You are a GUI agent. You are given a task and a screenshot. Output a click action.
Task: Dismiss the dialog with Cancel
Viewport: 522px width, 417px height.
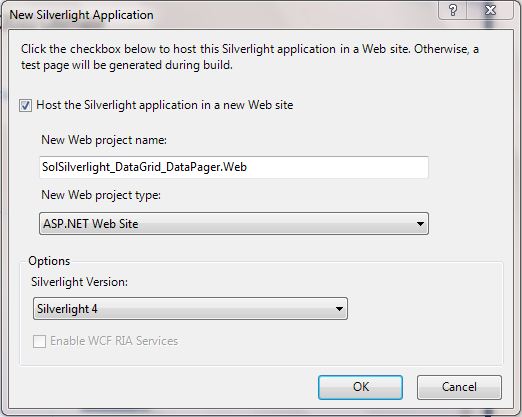(x=459, y=387)
